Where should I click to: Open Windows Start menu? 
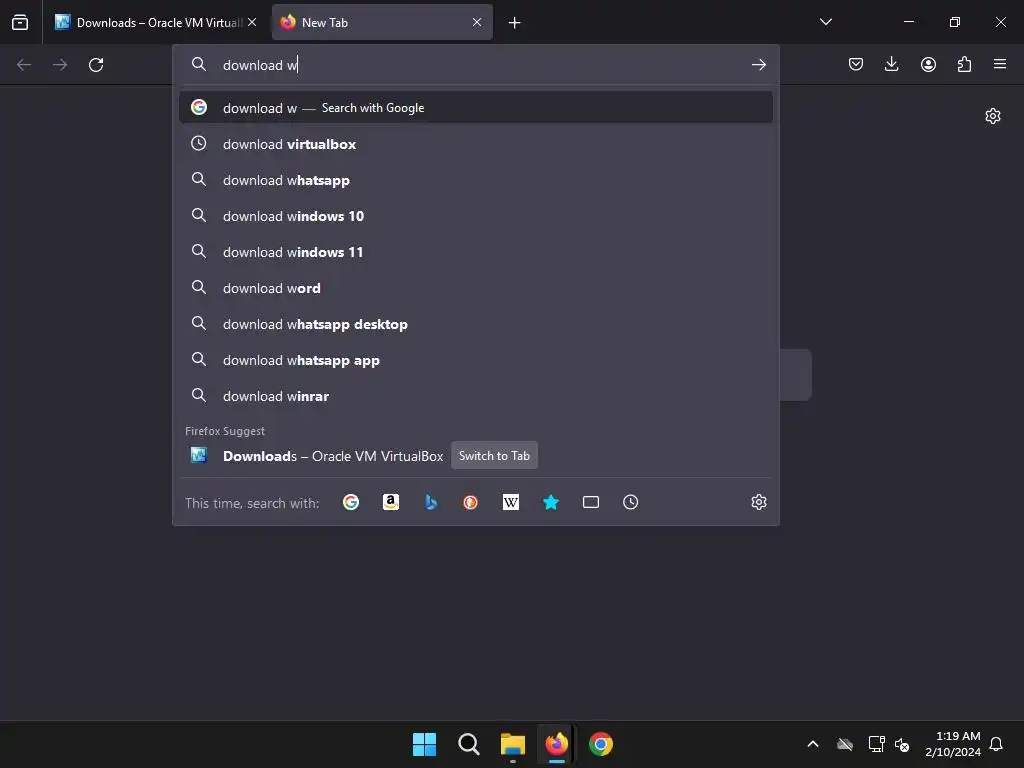424,744
